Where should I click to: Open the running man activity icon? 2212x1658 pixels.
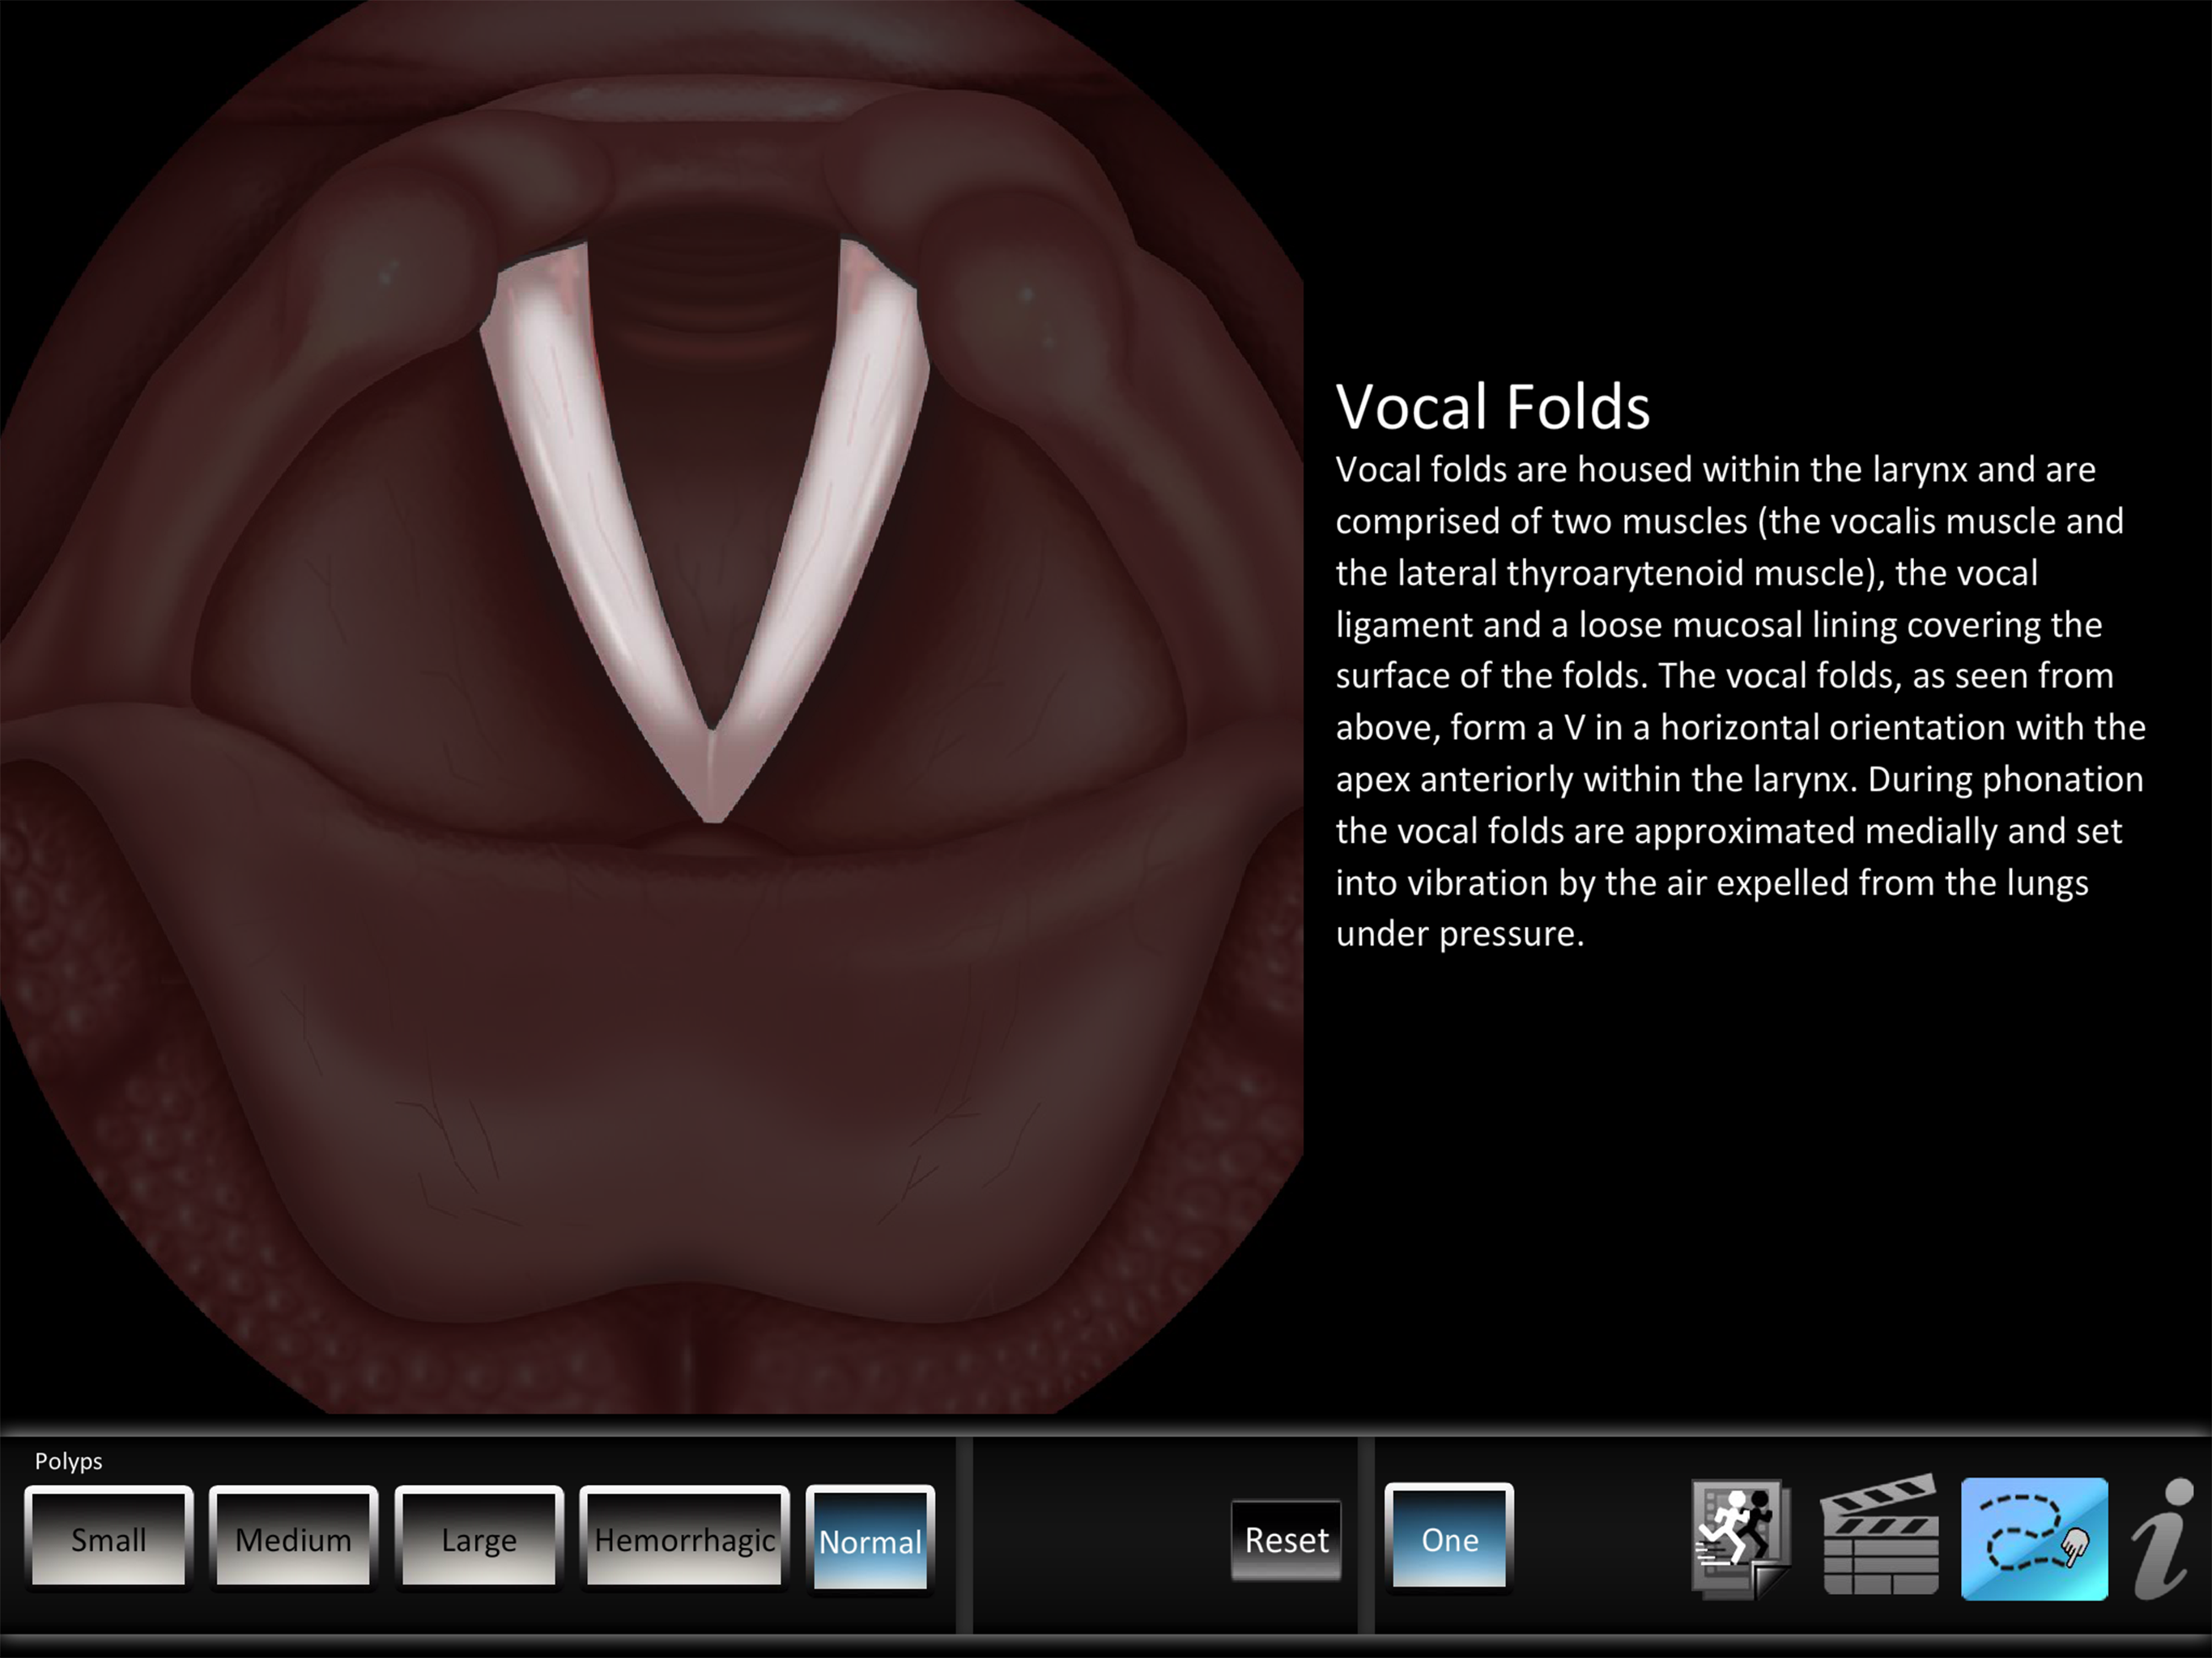tap(1741, 1540)
